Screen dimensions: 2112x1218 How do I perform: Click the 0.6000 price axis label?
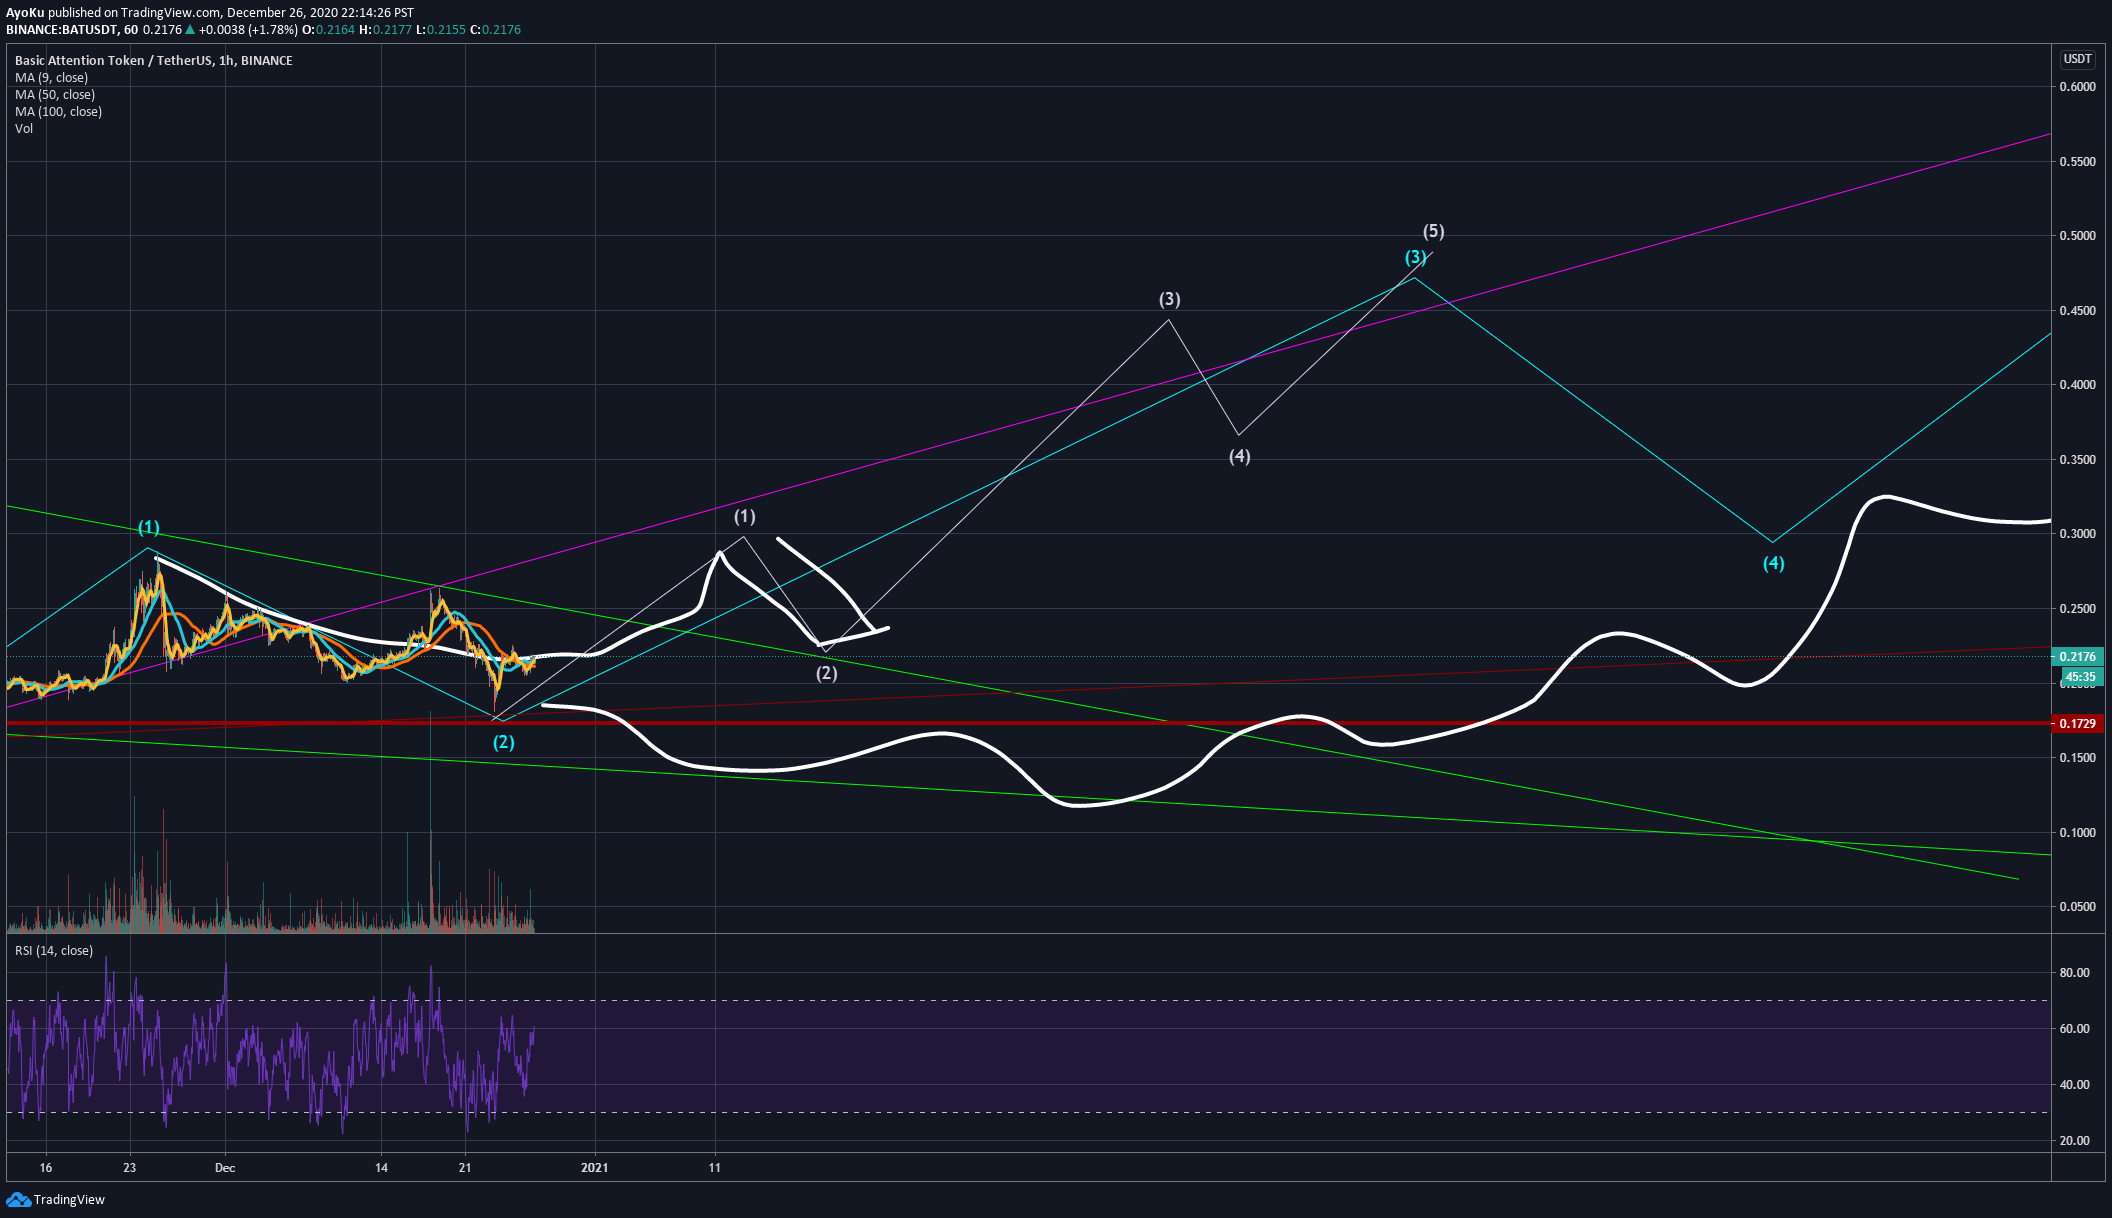point(2077,87)
